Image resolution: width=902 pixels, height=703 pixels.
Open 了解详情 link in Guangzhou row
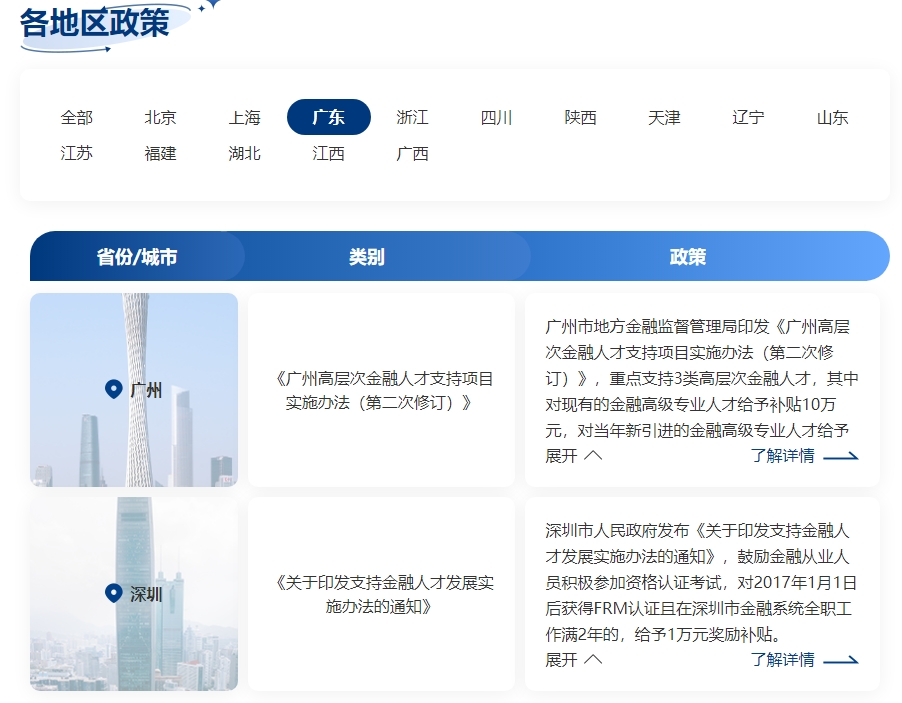[x=783, y=456]
